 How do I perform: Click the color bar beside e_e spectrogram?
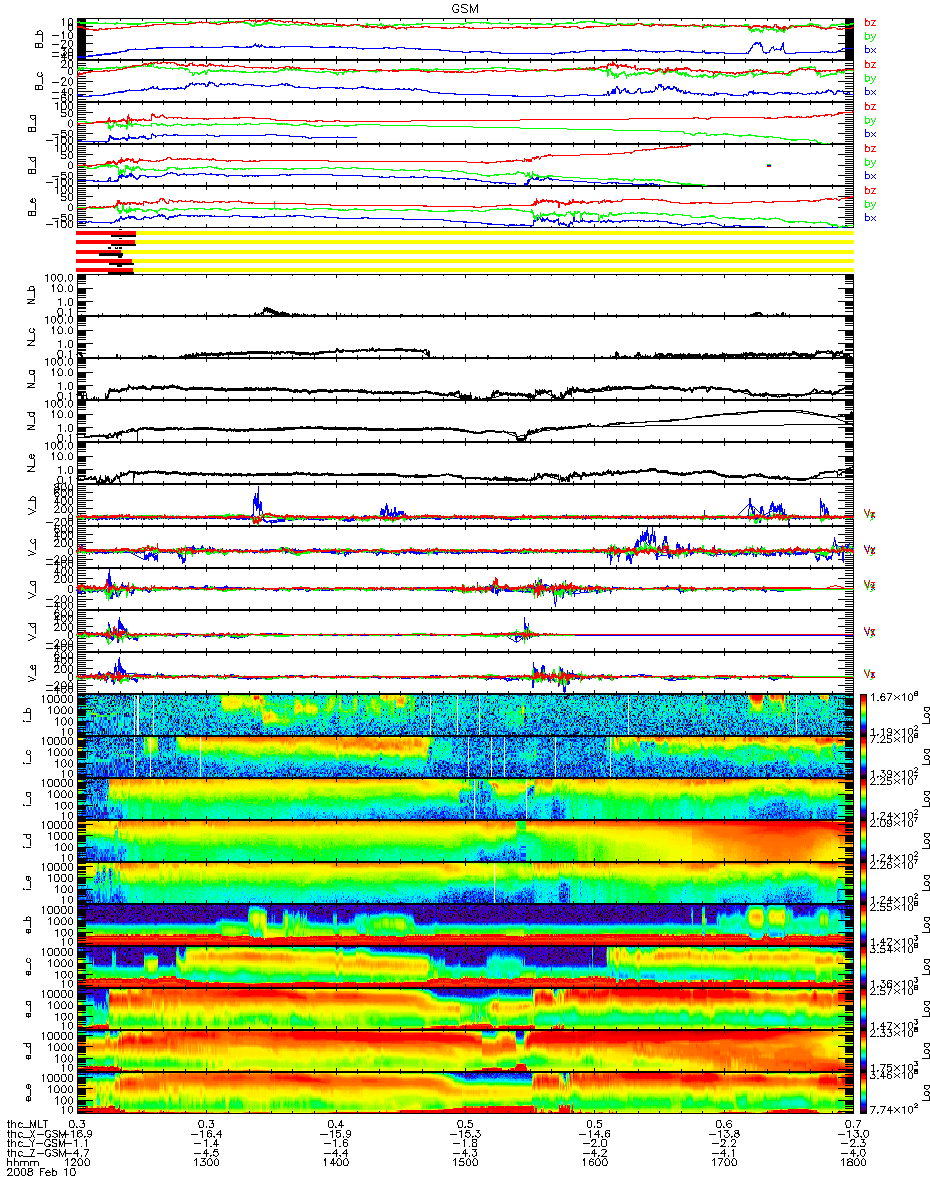point(864,1093)
